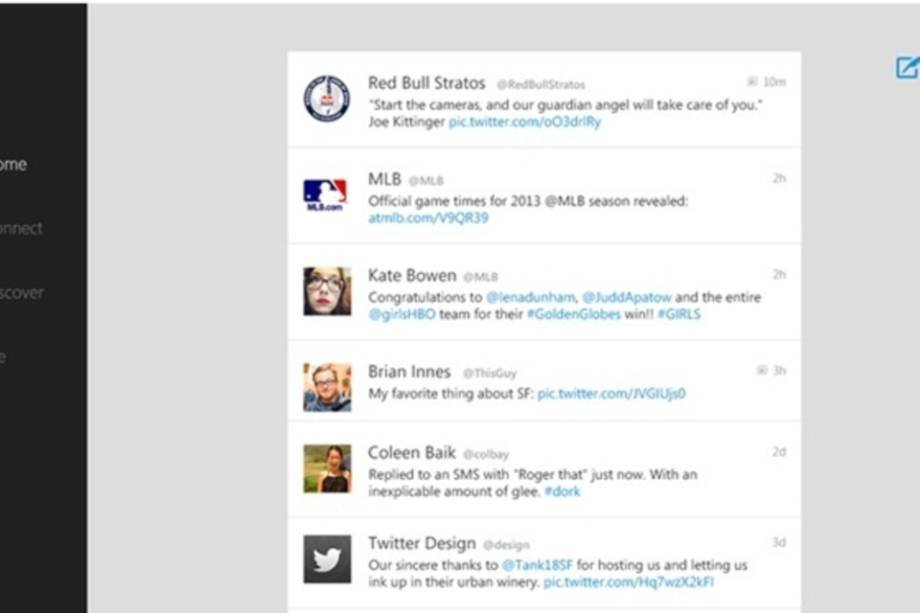Click the 2d timestamp on Coleen Baik's tweet
The width and height of the screenshot is (920, 613).
coord(779,452)
